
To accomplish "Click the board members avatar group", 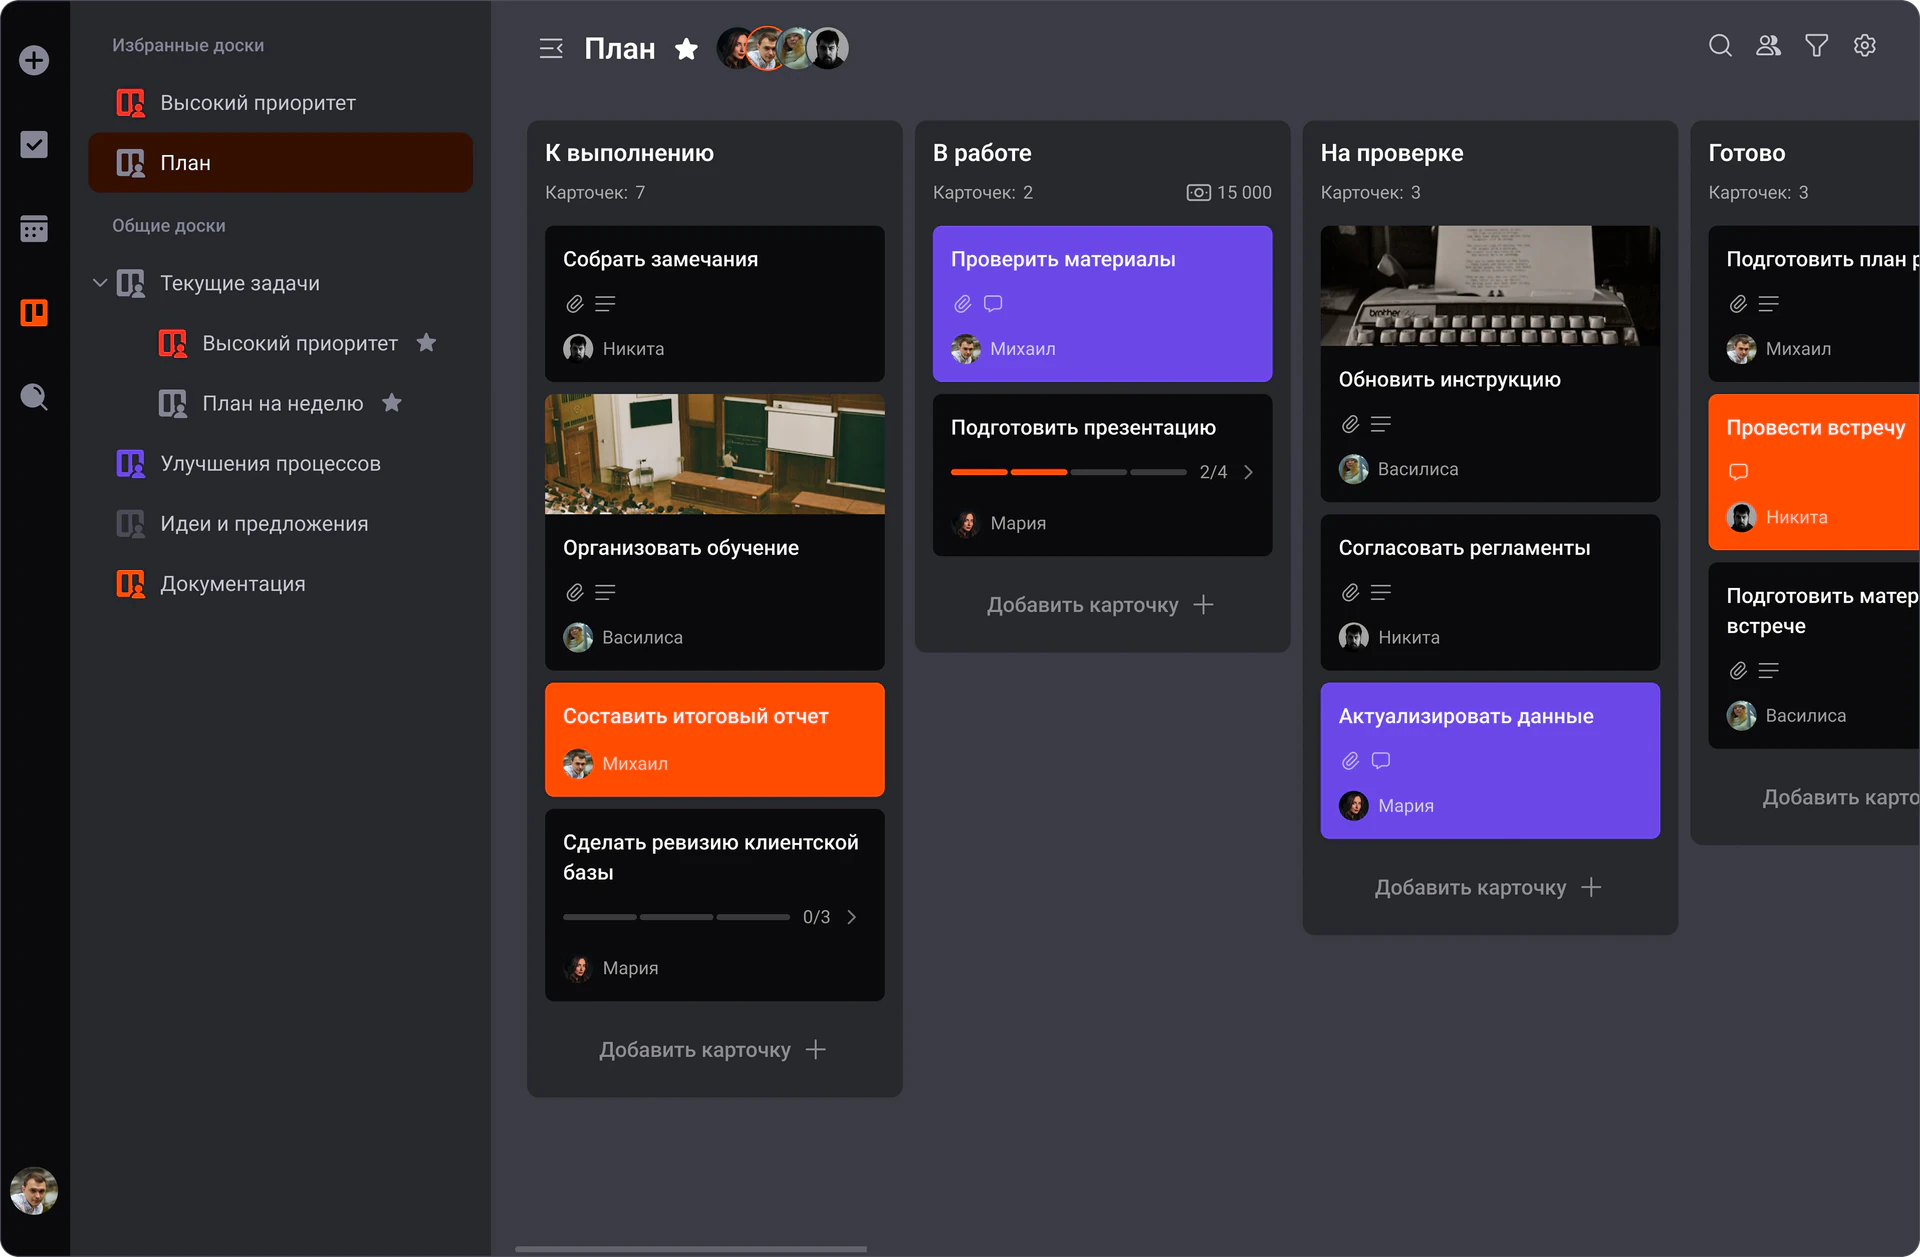I will coord(782,48).
